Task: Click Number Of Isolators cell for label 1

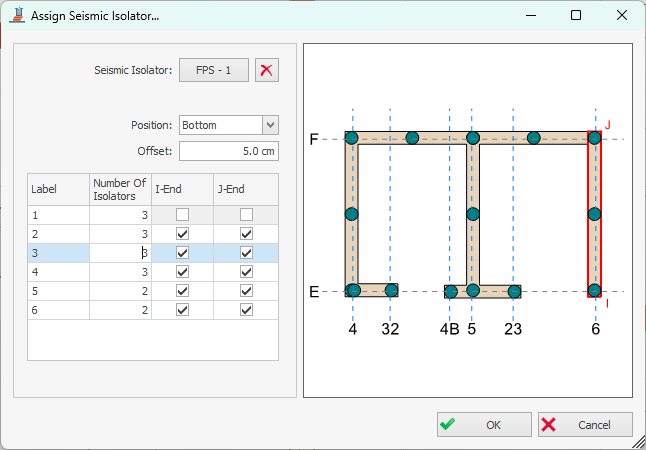Action: [x=120, y=215]
